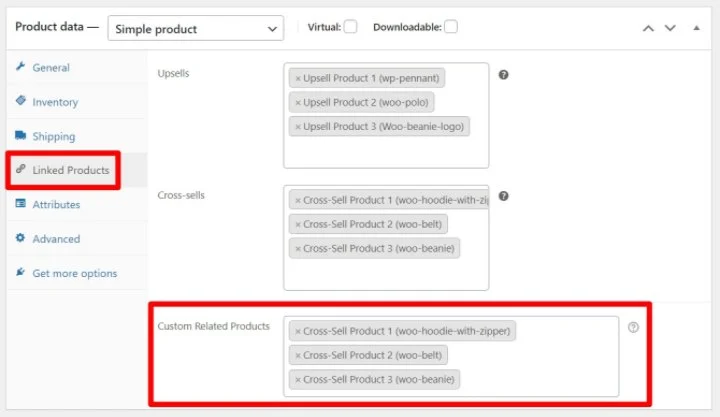Remove Upsell Product 3 (Woo-beanie-logo) tag

point(298,126)
